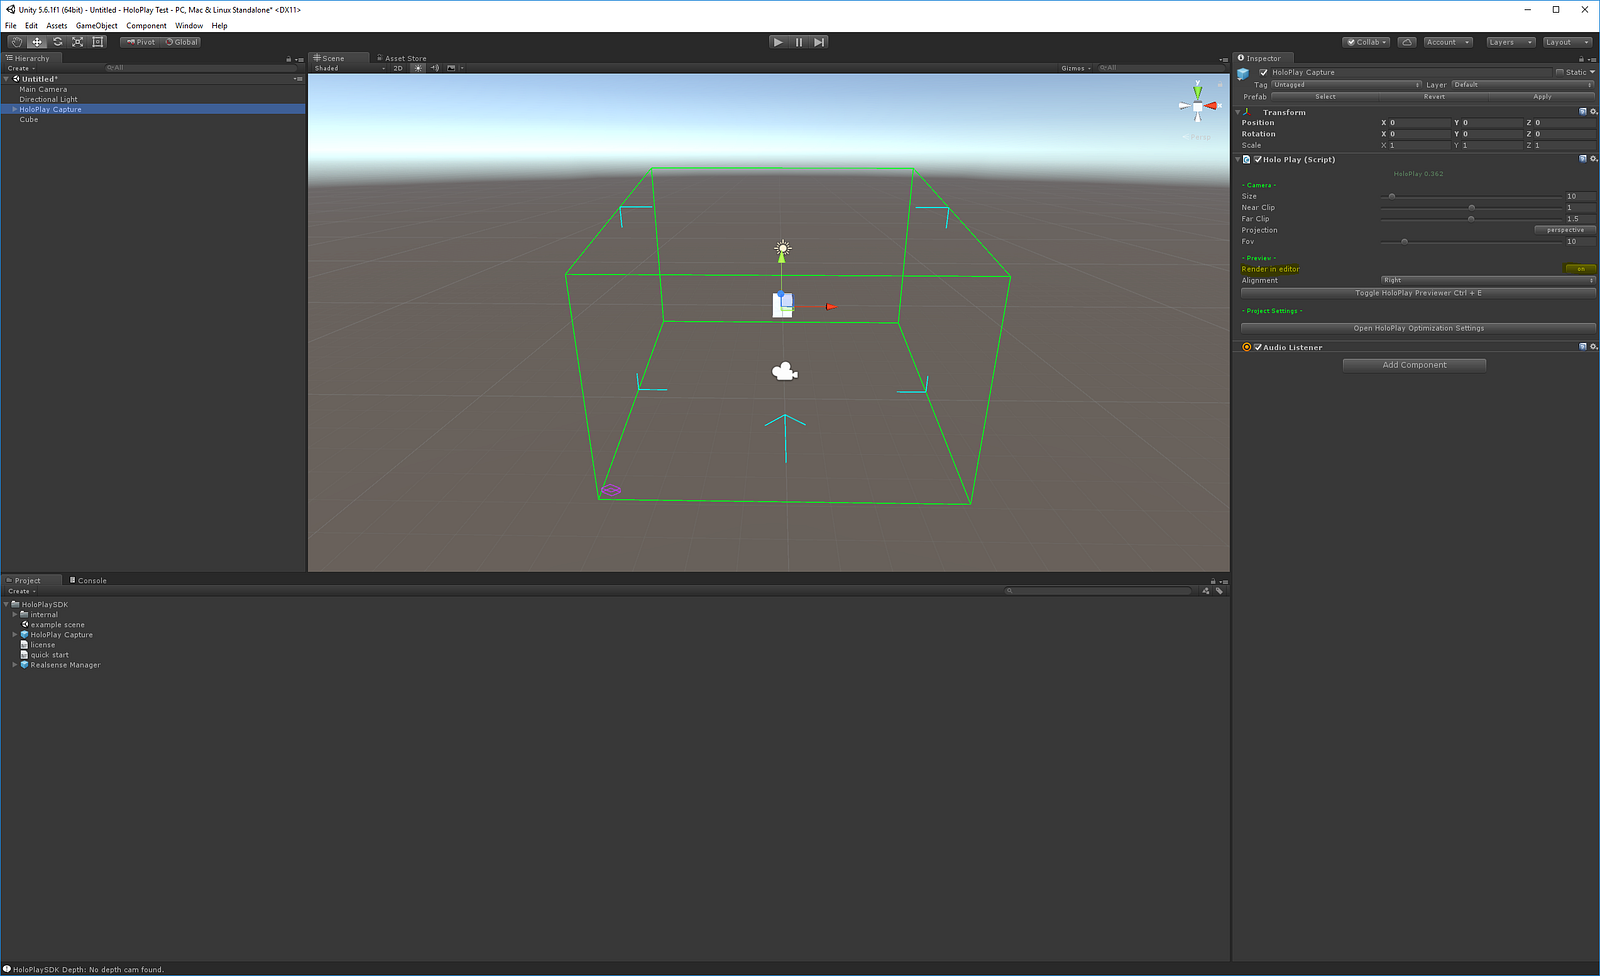
Task: Open Transform component help icon
Action: 1582,112
